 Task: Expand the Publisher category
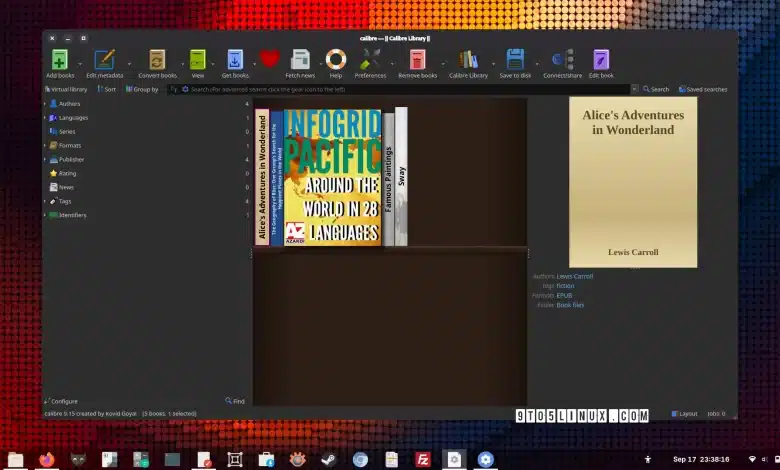coord(45,160)
